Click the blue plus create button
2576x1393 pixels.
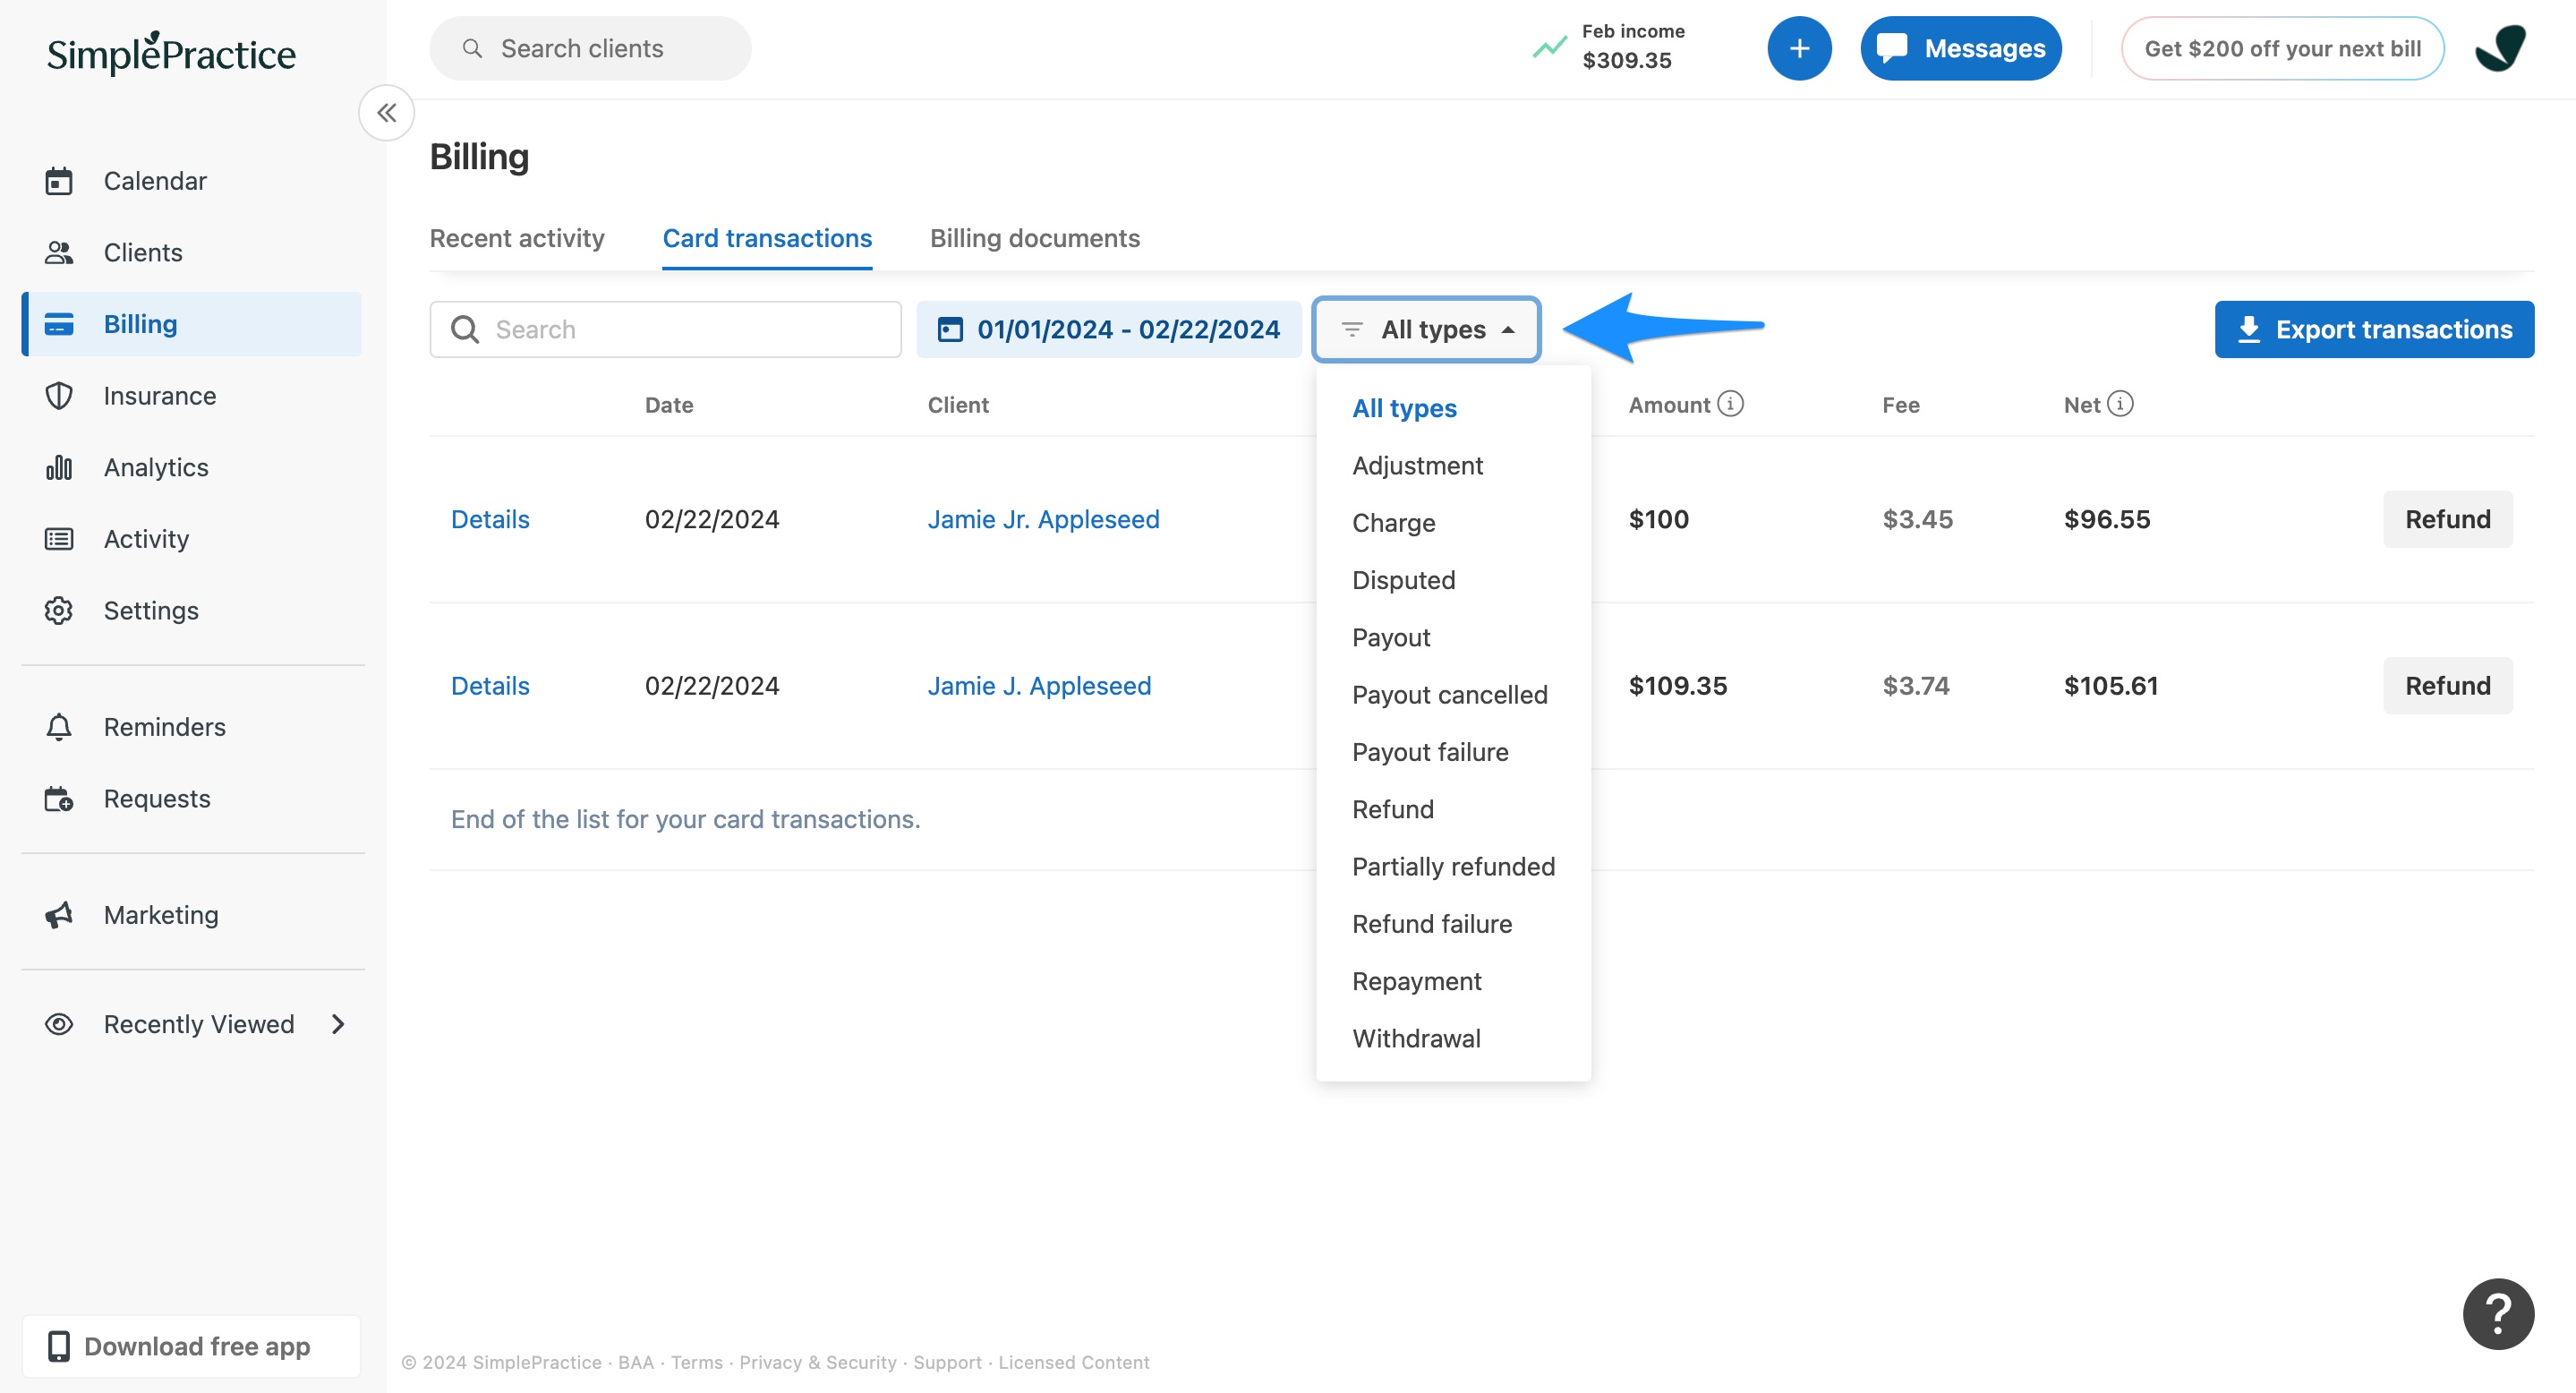1799,48
